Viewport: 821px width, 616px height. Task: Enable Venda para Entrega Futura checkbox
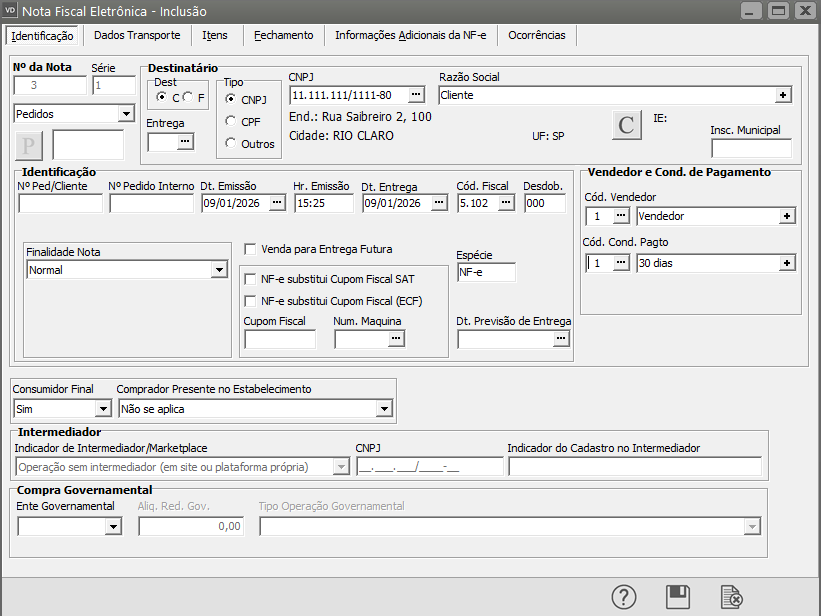point(250,248)
